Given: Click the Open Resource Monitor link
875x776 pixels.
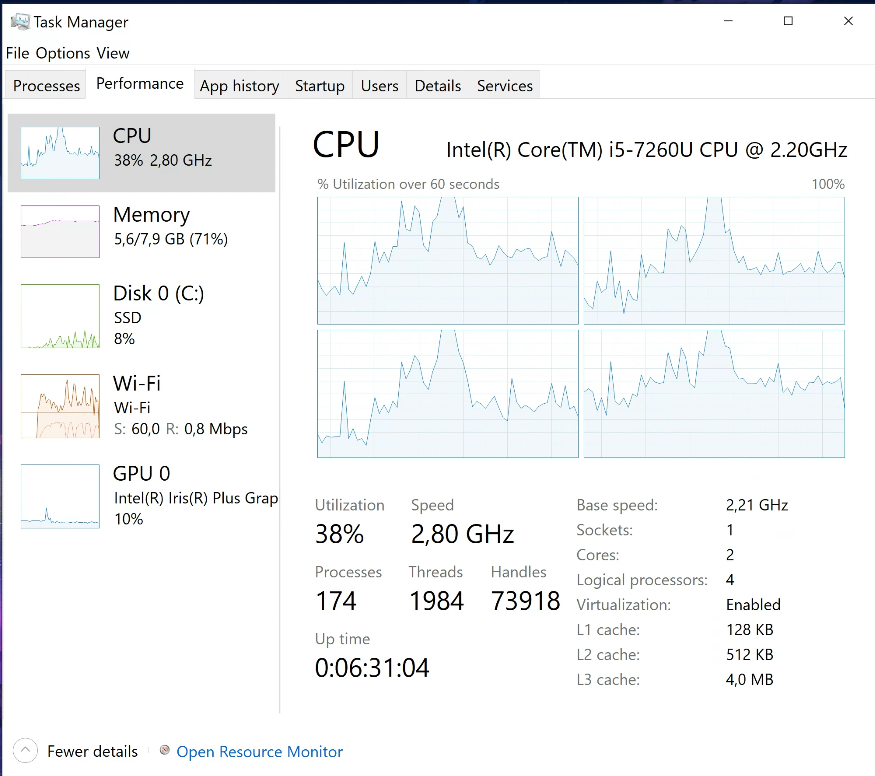Looking at the screenshot, I should point(259,752).
